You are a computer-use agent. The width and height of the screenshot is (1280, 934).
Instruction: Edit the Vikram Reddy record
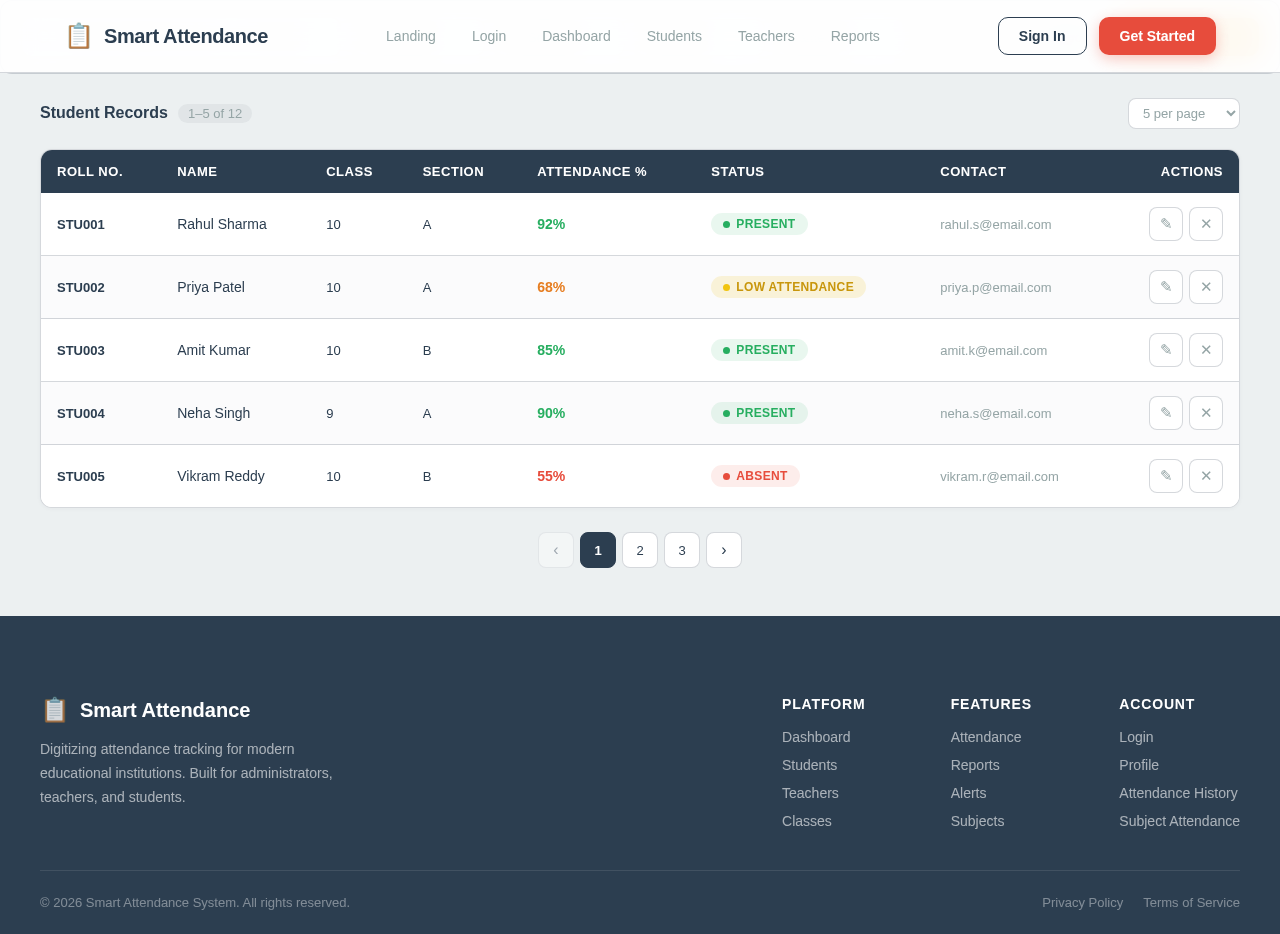pos(1166,476)
